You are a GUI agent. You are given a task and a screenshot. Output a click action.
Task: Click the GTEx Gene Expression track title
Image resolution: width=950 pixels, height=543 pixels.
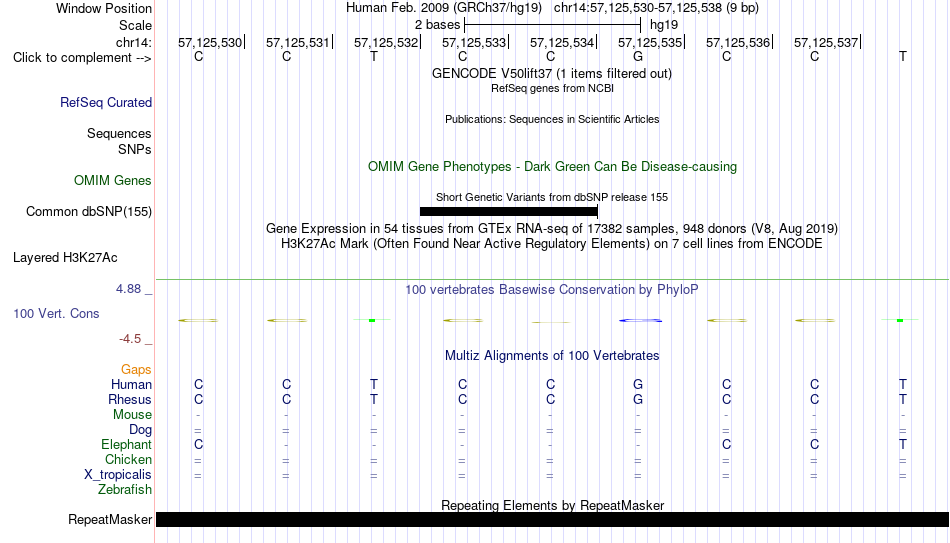552,228
